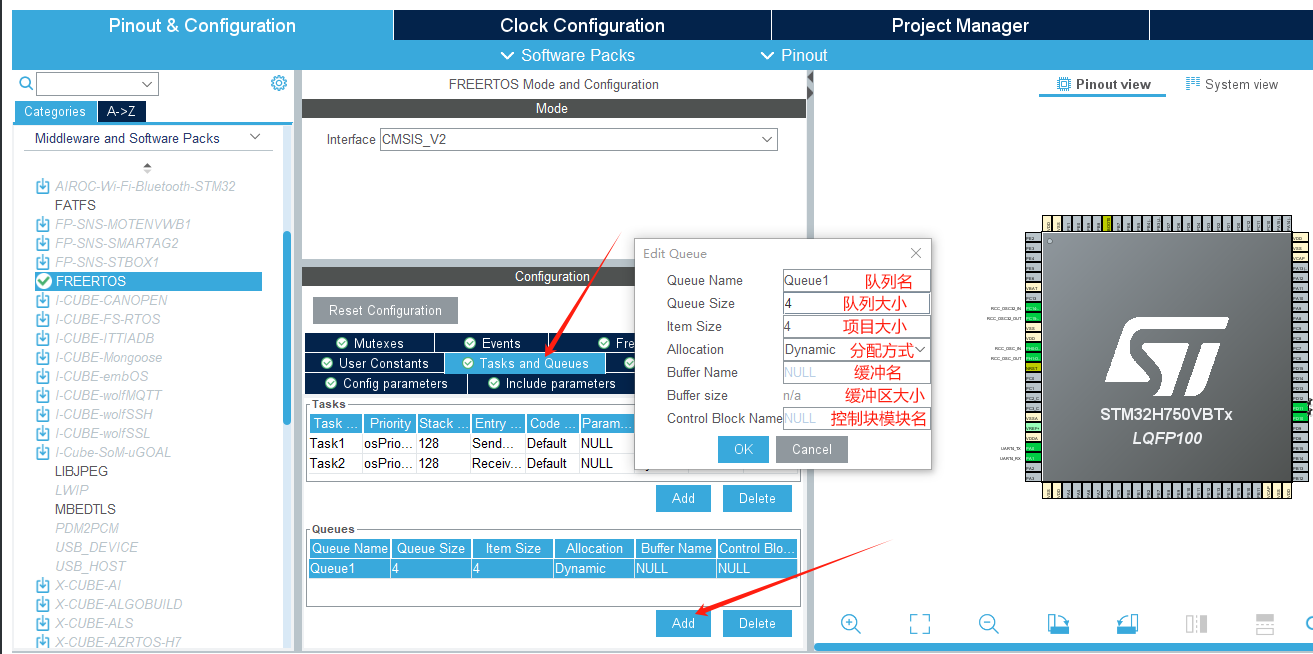Click the flip horizontal icon
The image size is (1313, 654).
click(x=1196, y=624)
